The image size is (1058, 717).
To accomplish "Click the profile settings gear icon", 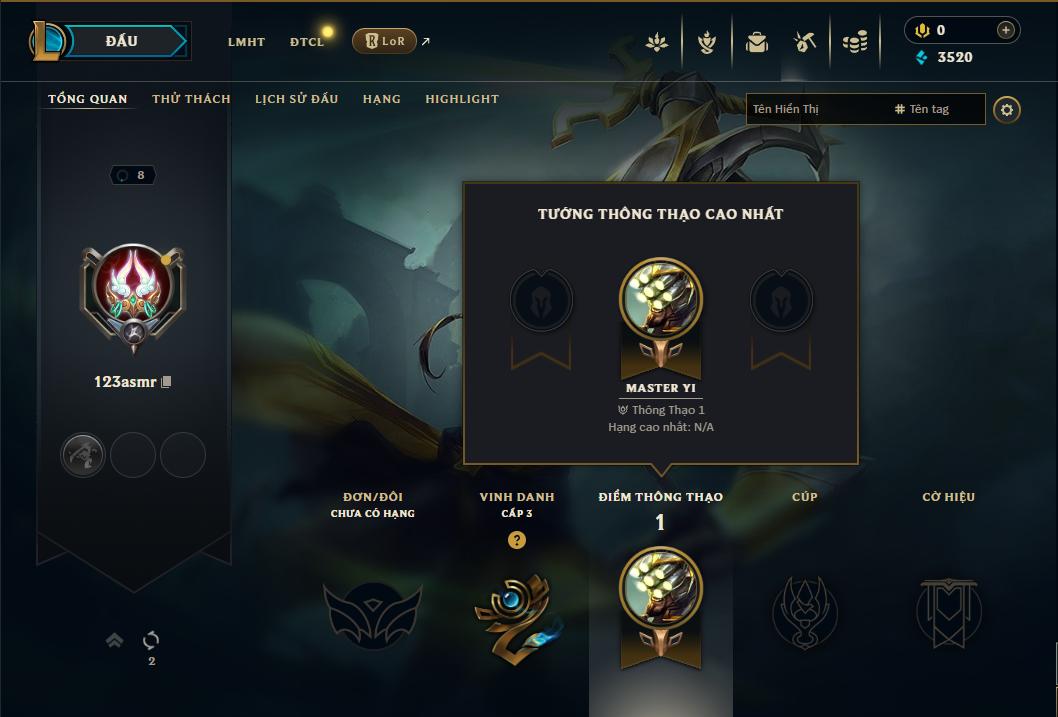I will click(1007, 109).
